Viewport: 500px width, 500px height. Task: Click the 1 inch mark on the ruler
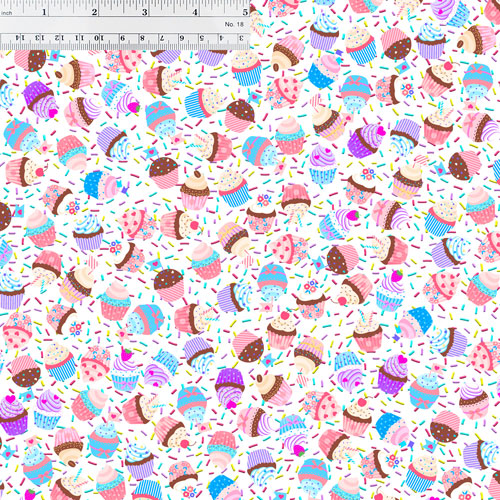coord(44,12)
